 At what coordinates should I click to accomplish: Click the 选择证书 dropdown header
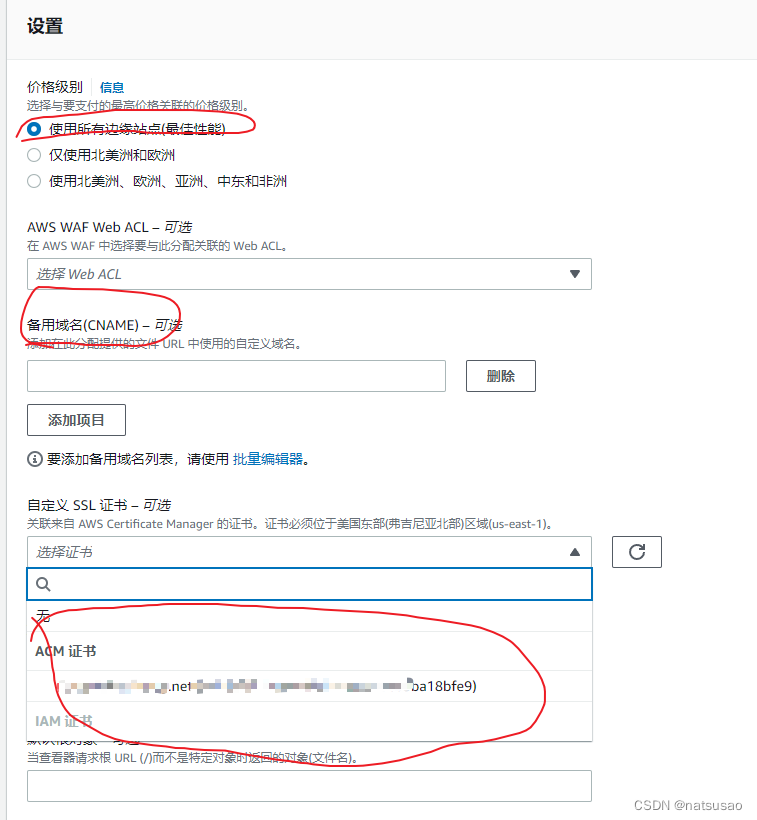tap(309, 552)
